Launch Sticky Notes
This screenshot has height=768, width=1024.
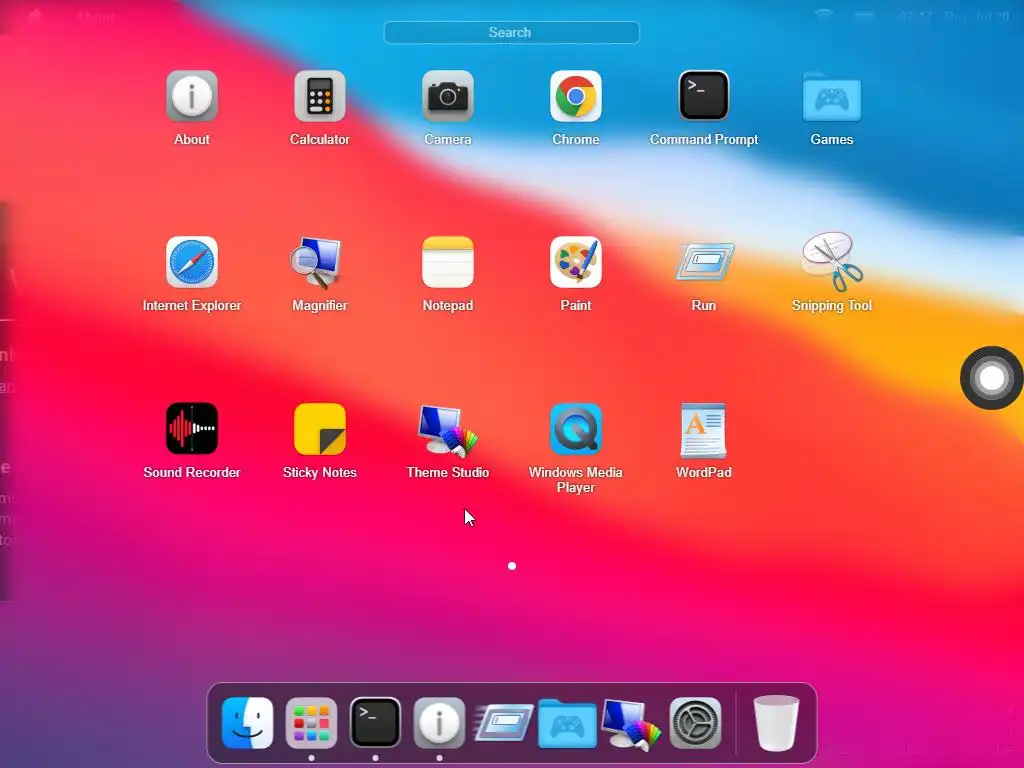(x=319, y=428)
